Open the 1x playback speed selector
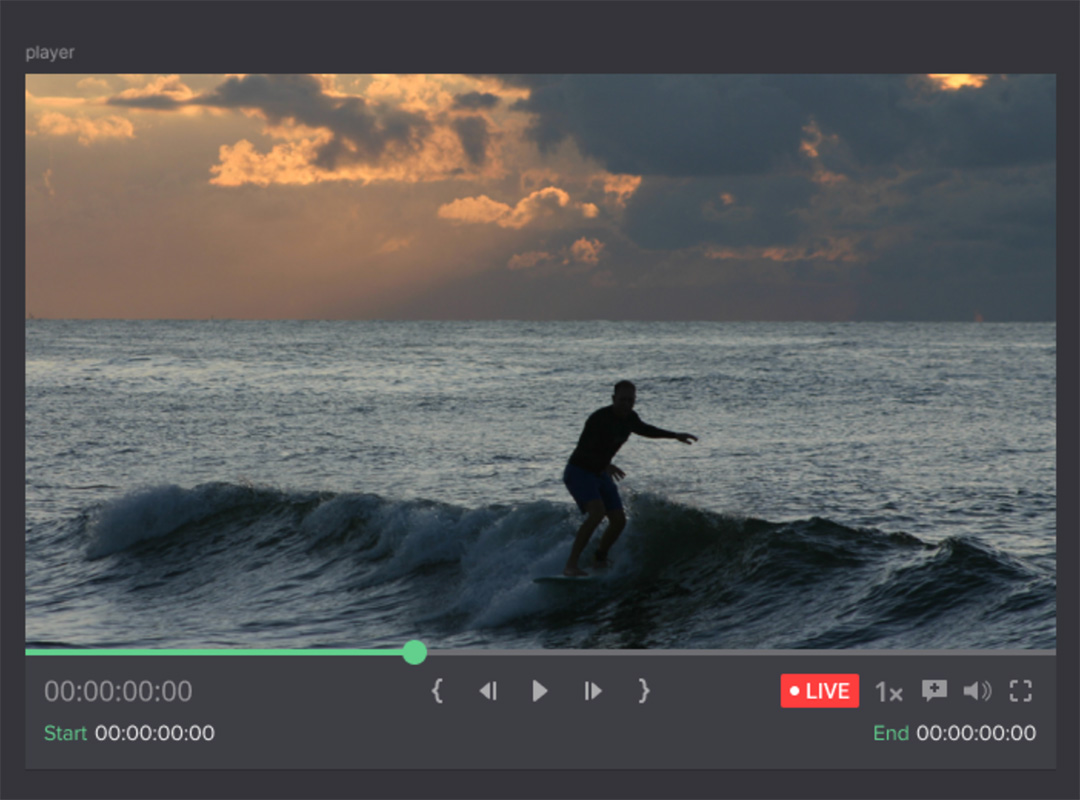1080x800 pixels. point(888,692)
